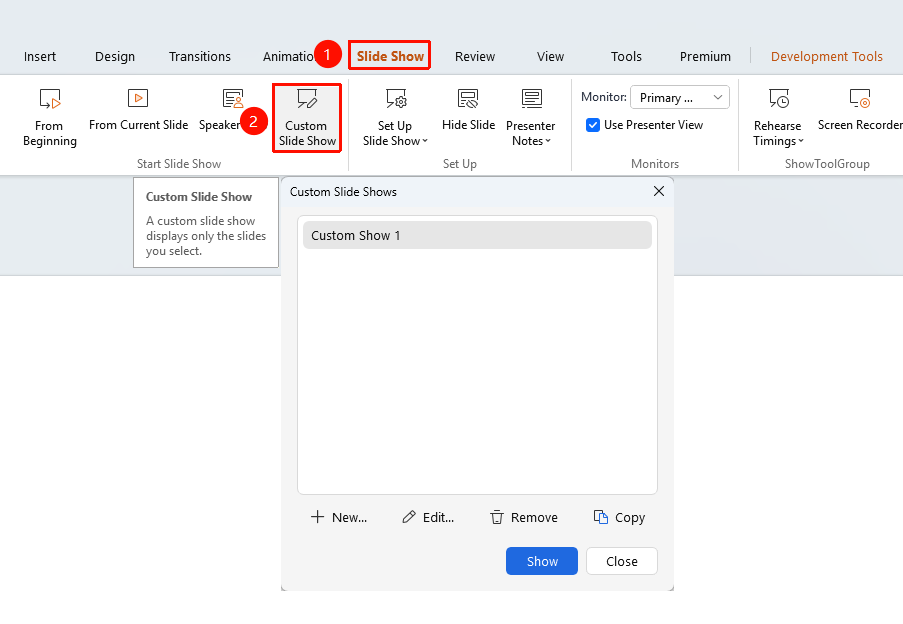
Task: Select the Premium tab
Action: (705, 56)
